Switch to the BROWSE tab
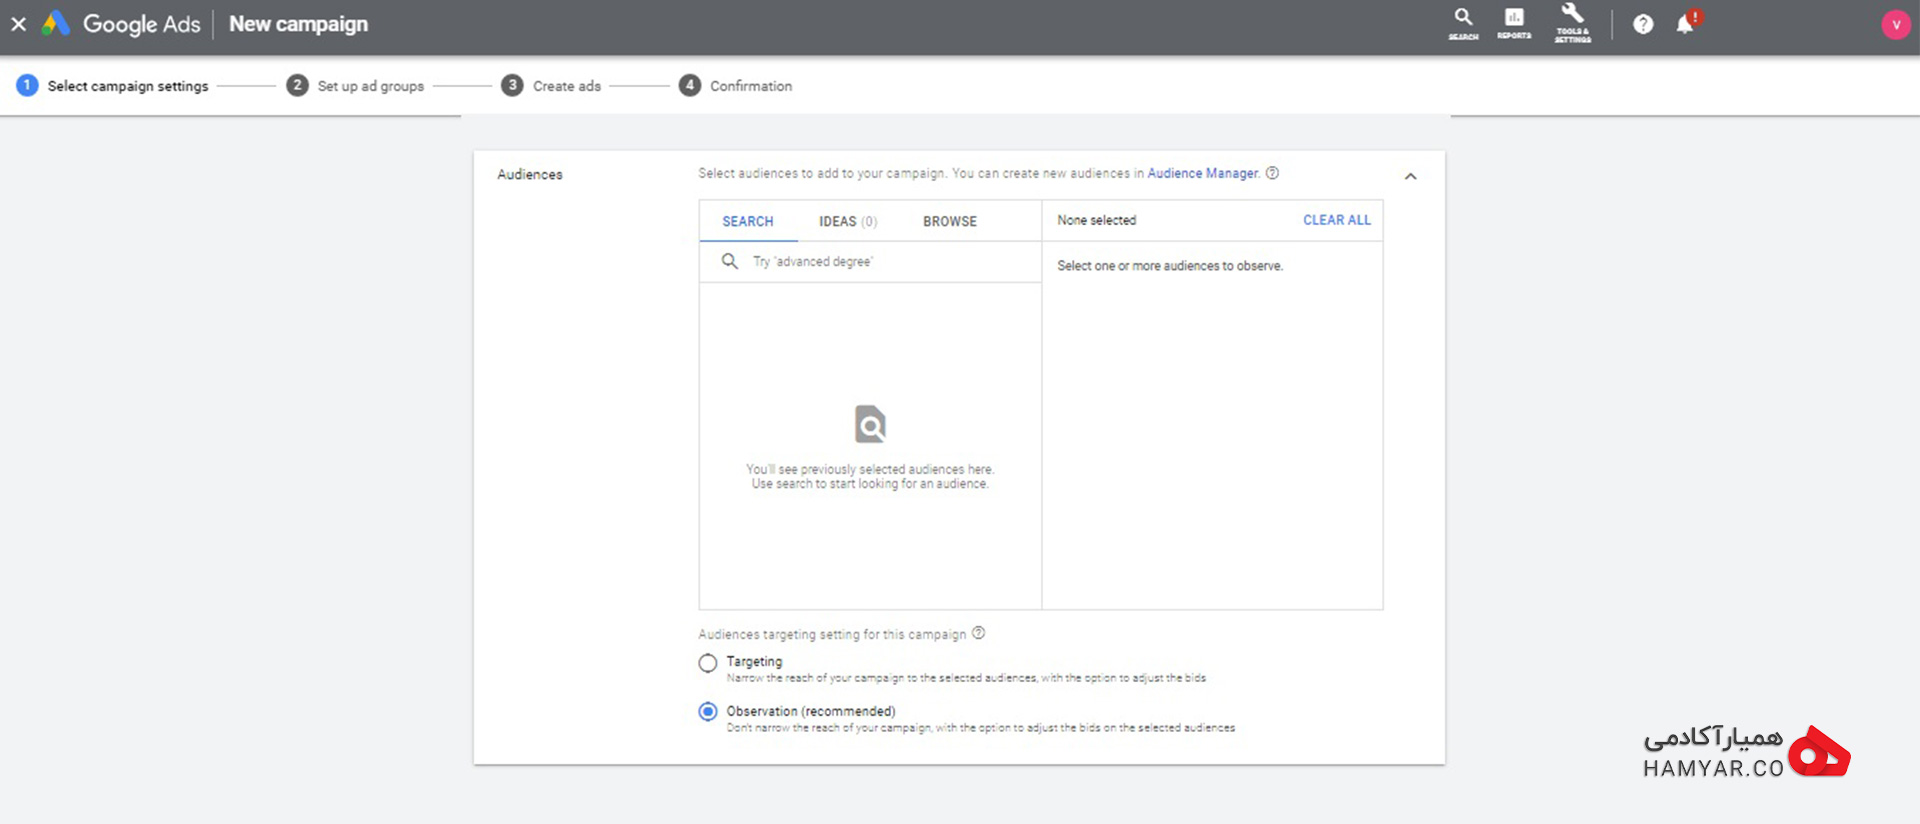The image size is (1920, 824). point(950,221)
